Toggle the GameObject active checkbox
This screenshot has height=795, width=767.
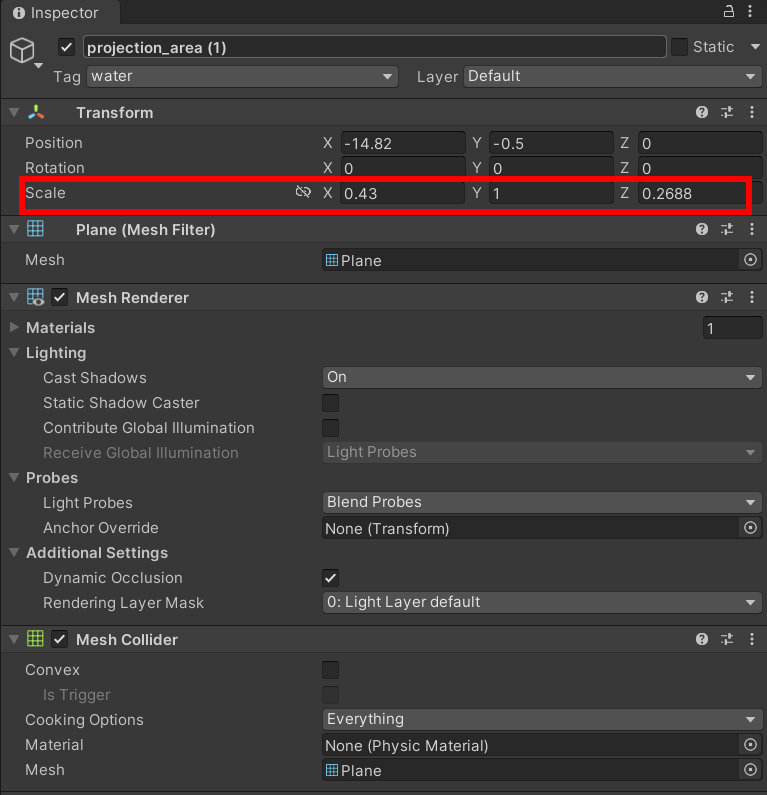coord(66,48)
